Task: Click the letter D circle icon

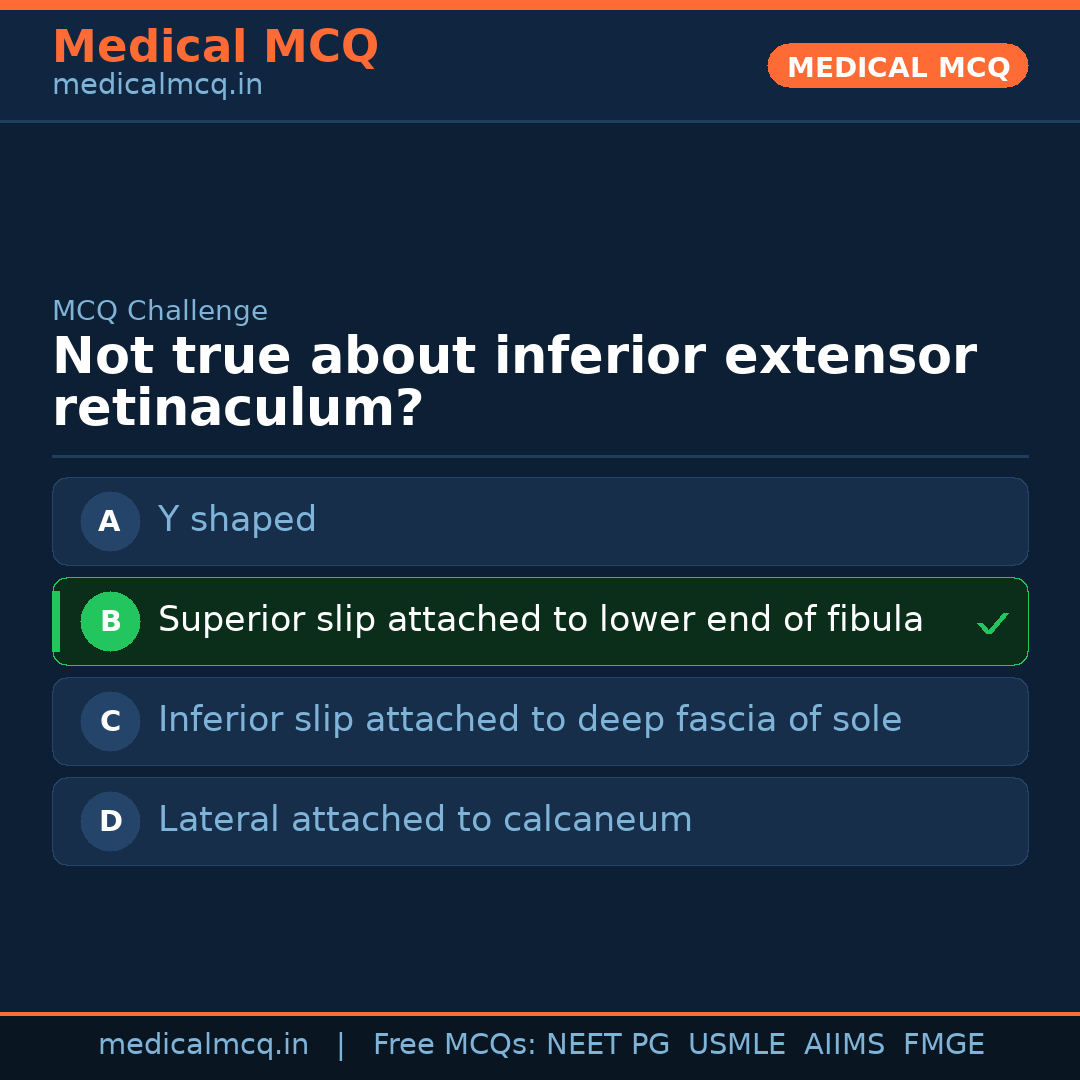Action: click(x=110, y=821)
